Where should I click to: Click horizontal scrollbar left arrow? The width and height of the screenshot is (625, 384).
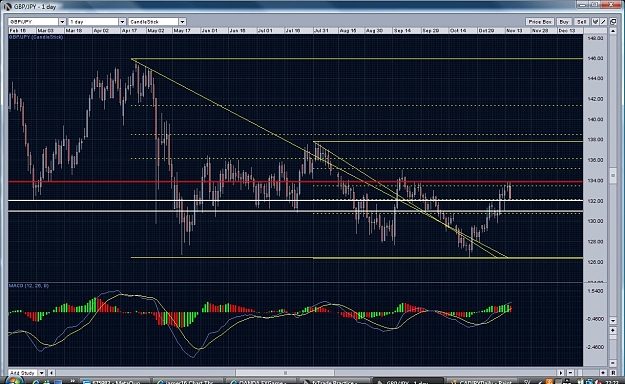(51, 372)
